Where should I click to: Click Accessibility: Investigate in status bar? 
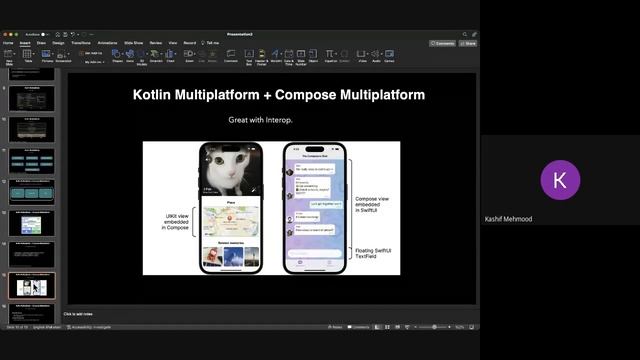click(x=89, y=327)
